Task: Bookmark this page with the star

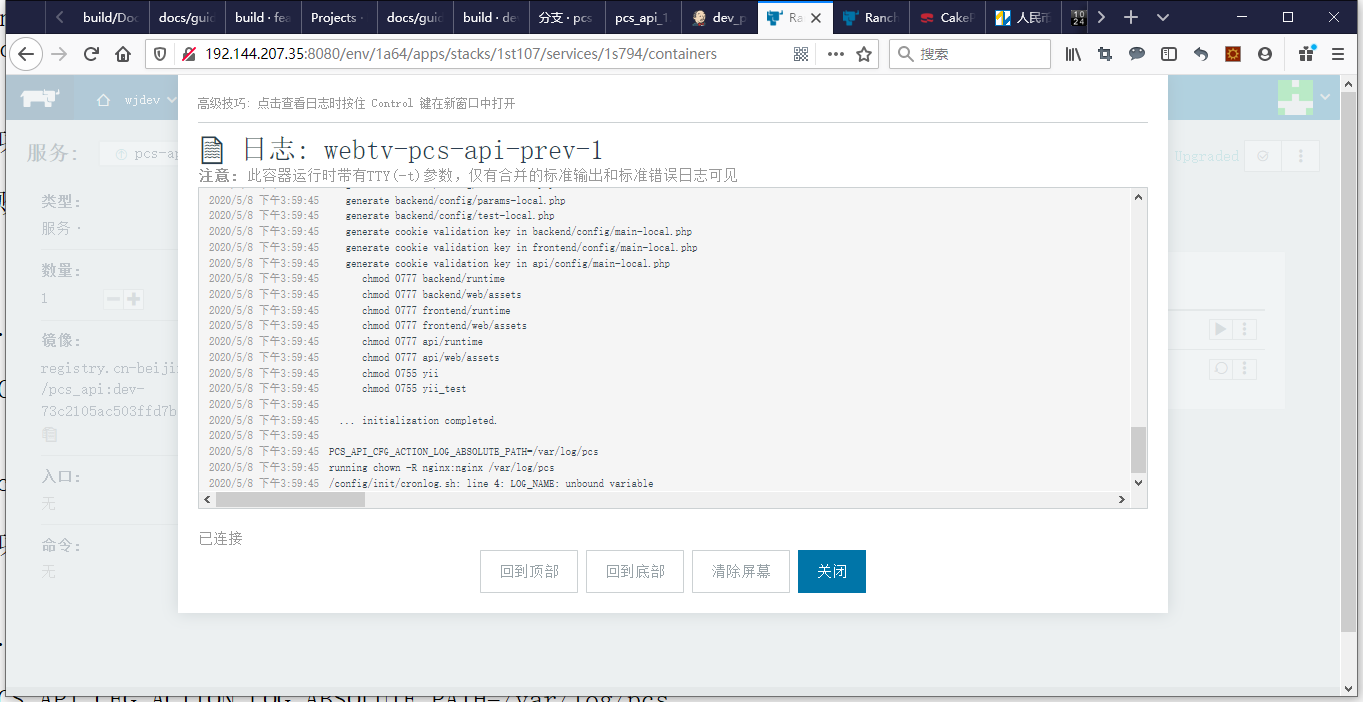Action: 864,54
